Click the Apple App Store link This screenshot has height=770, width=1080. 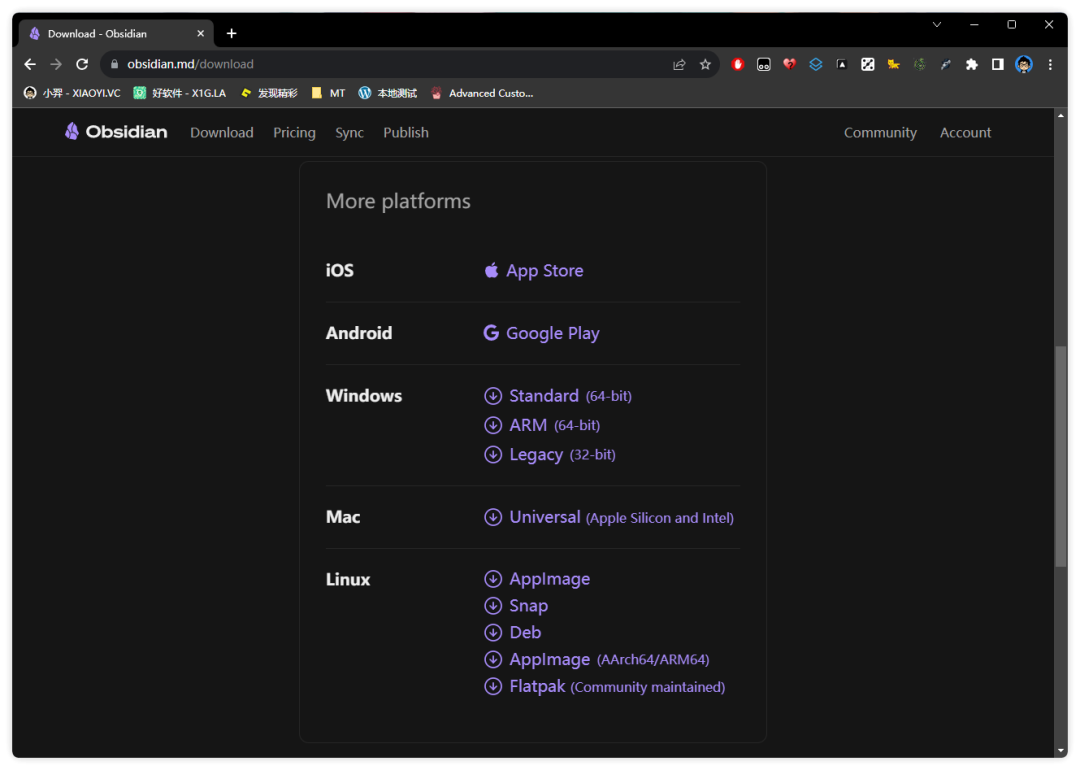point(543,271)
